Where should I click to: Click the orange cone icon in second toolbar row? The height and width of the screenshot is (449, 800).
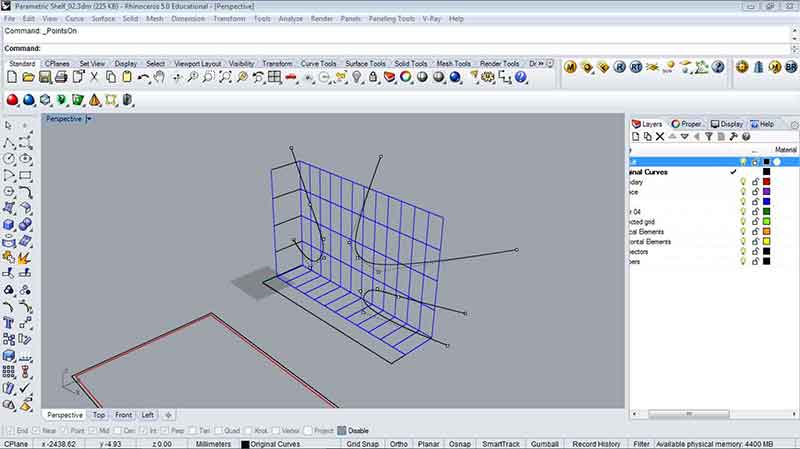95,100
